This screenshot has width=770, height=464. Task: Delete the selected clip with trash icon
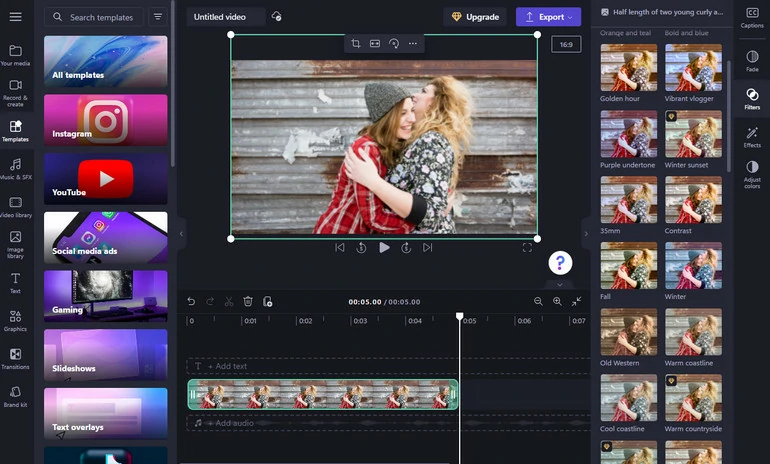[248, 301]
